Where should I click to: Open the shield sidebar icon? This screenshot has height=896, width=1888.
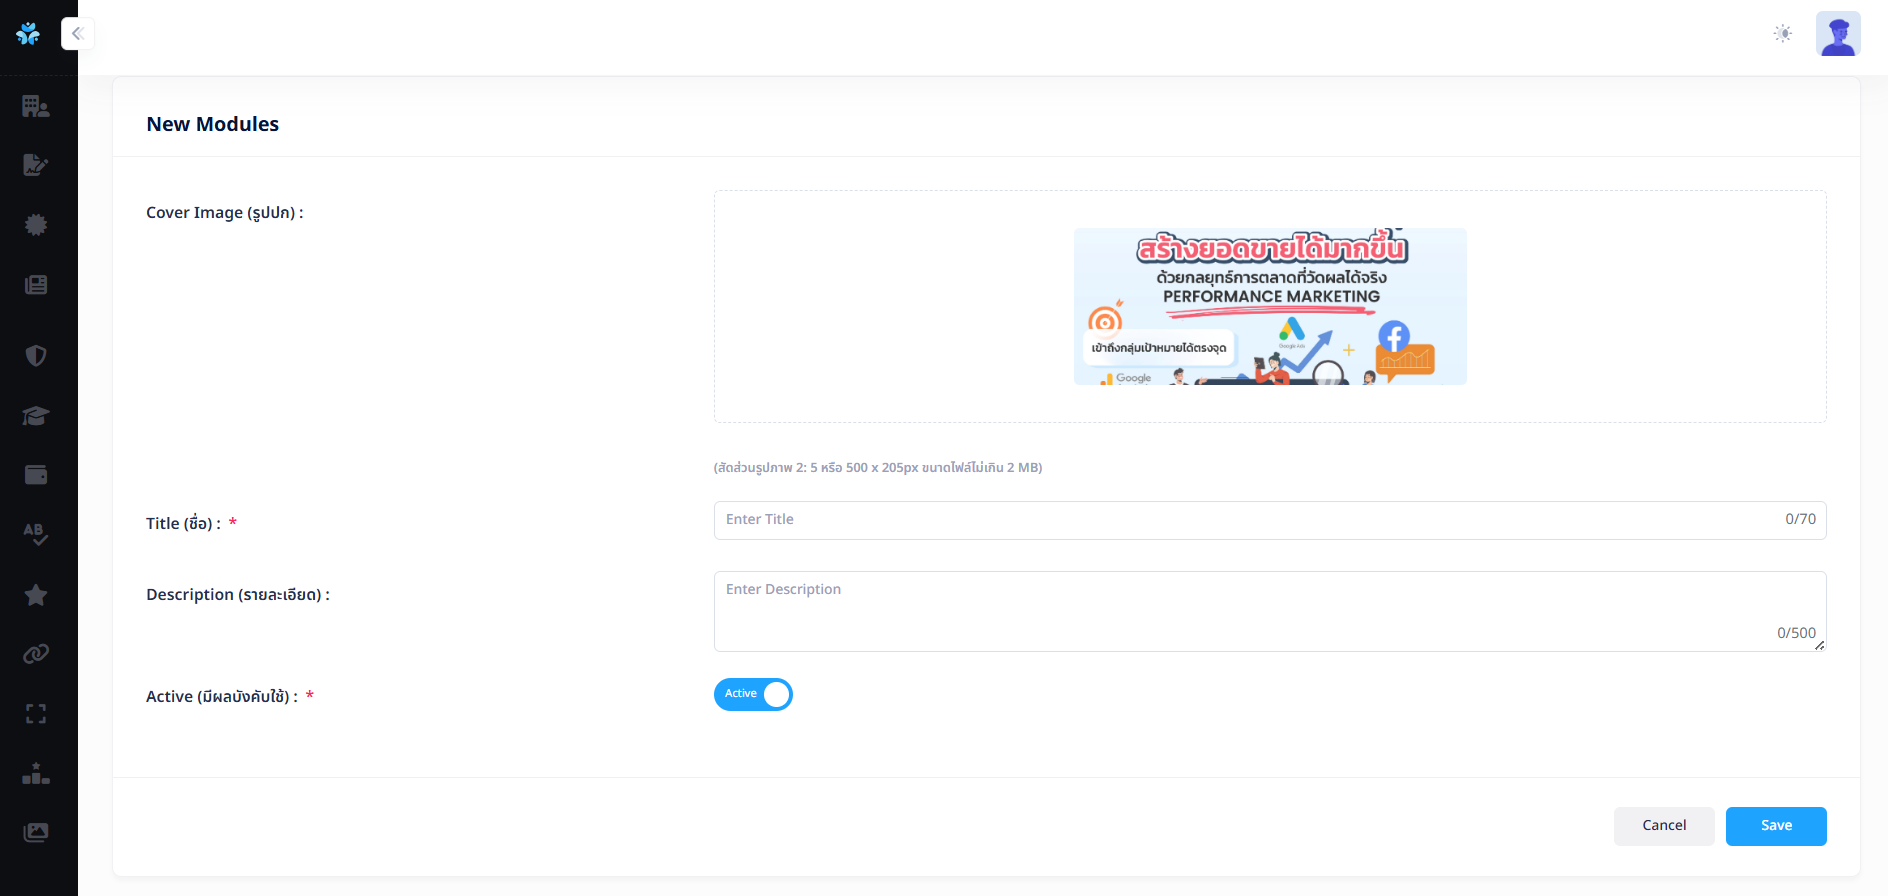(x=36, y=355)
